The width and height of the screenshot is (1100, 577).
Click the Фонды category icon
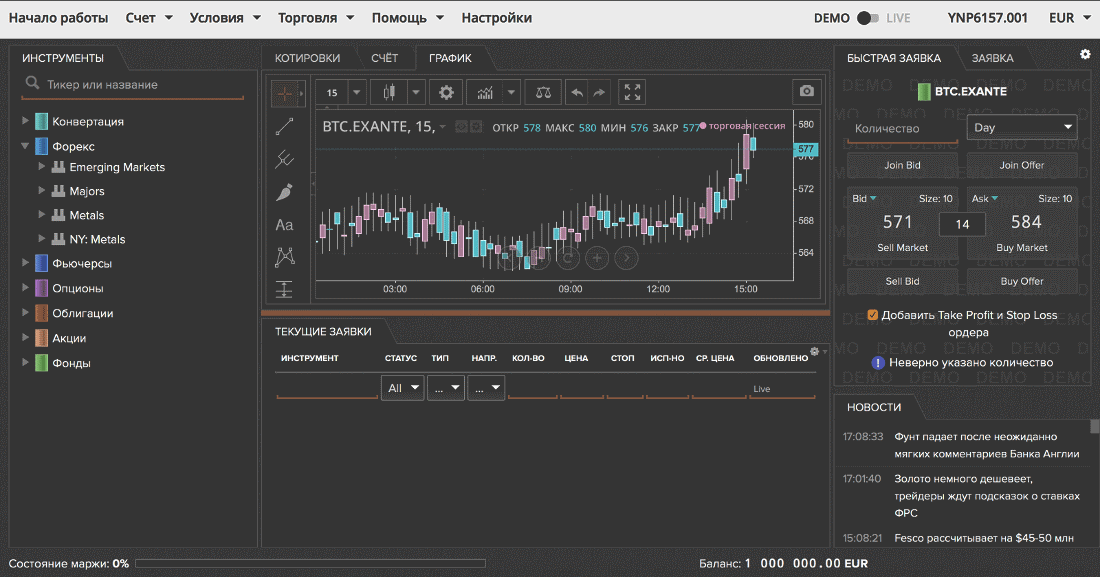tap(41, 363)
